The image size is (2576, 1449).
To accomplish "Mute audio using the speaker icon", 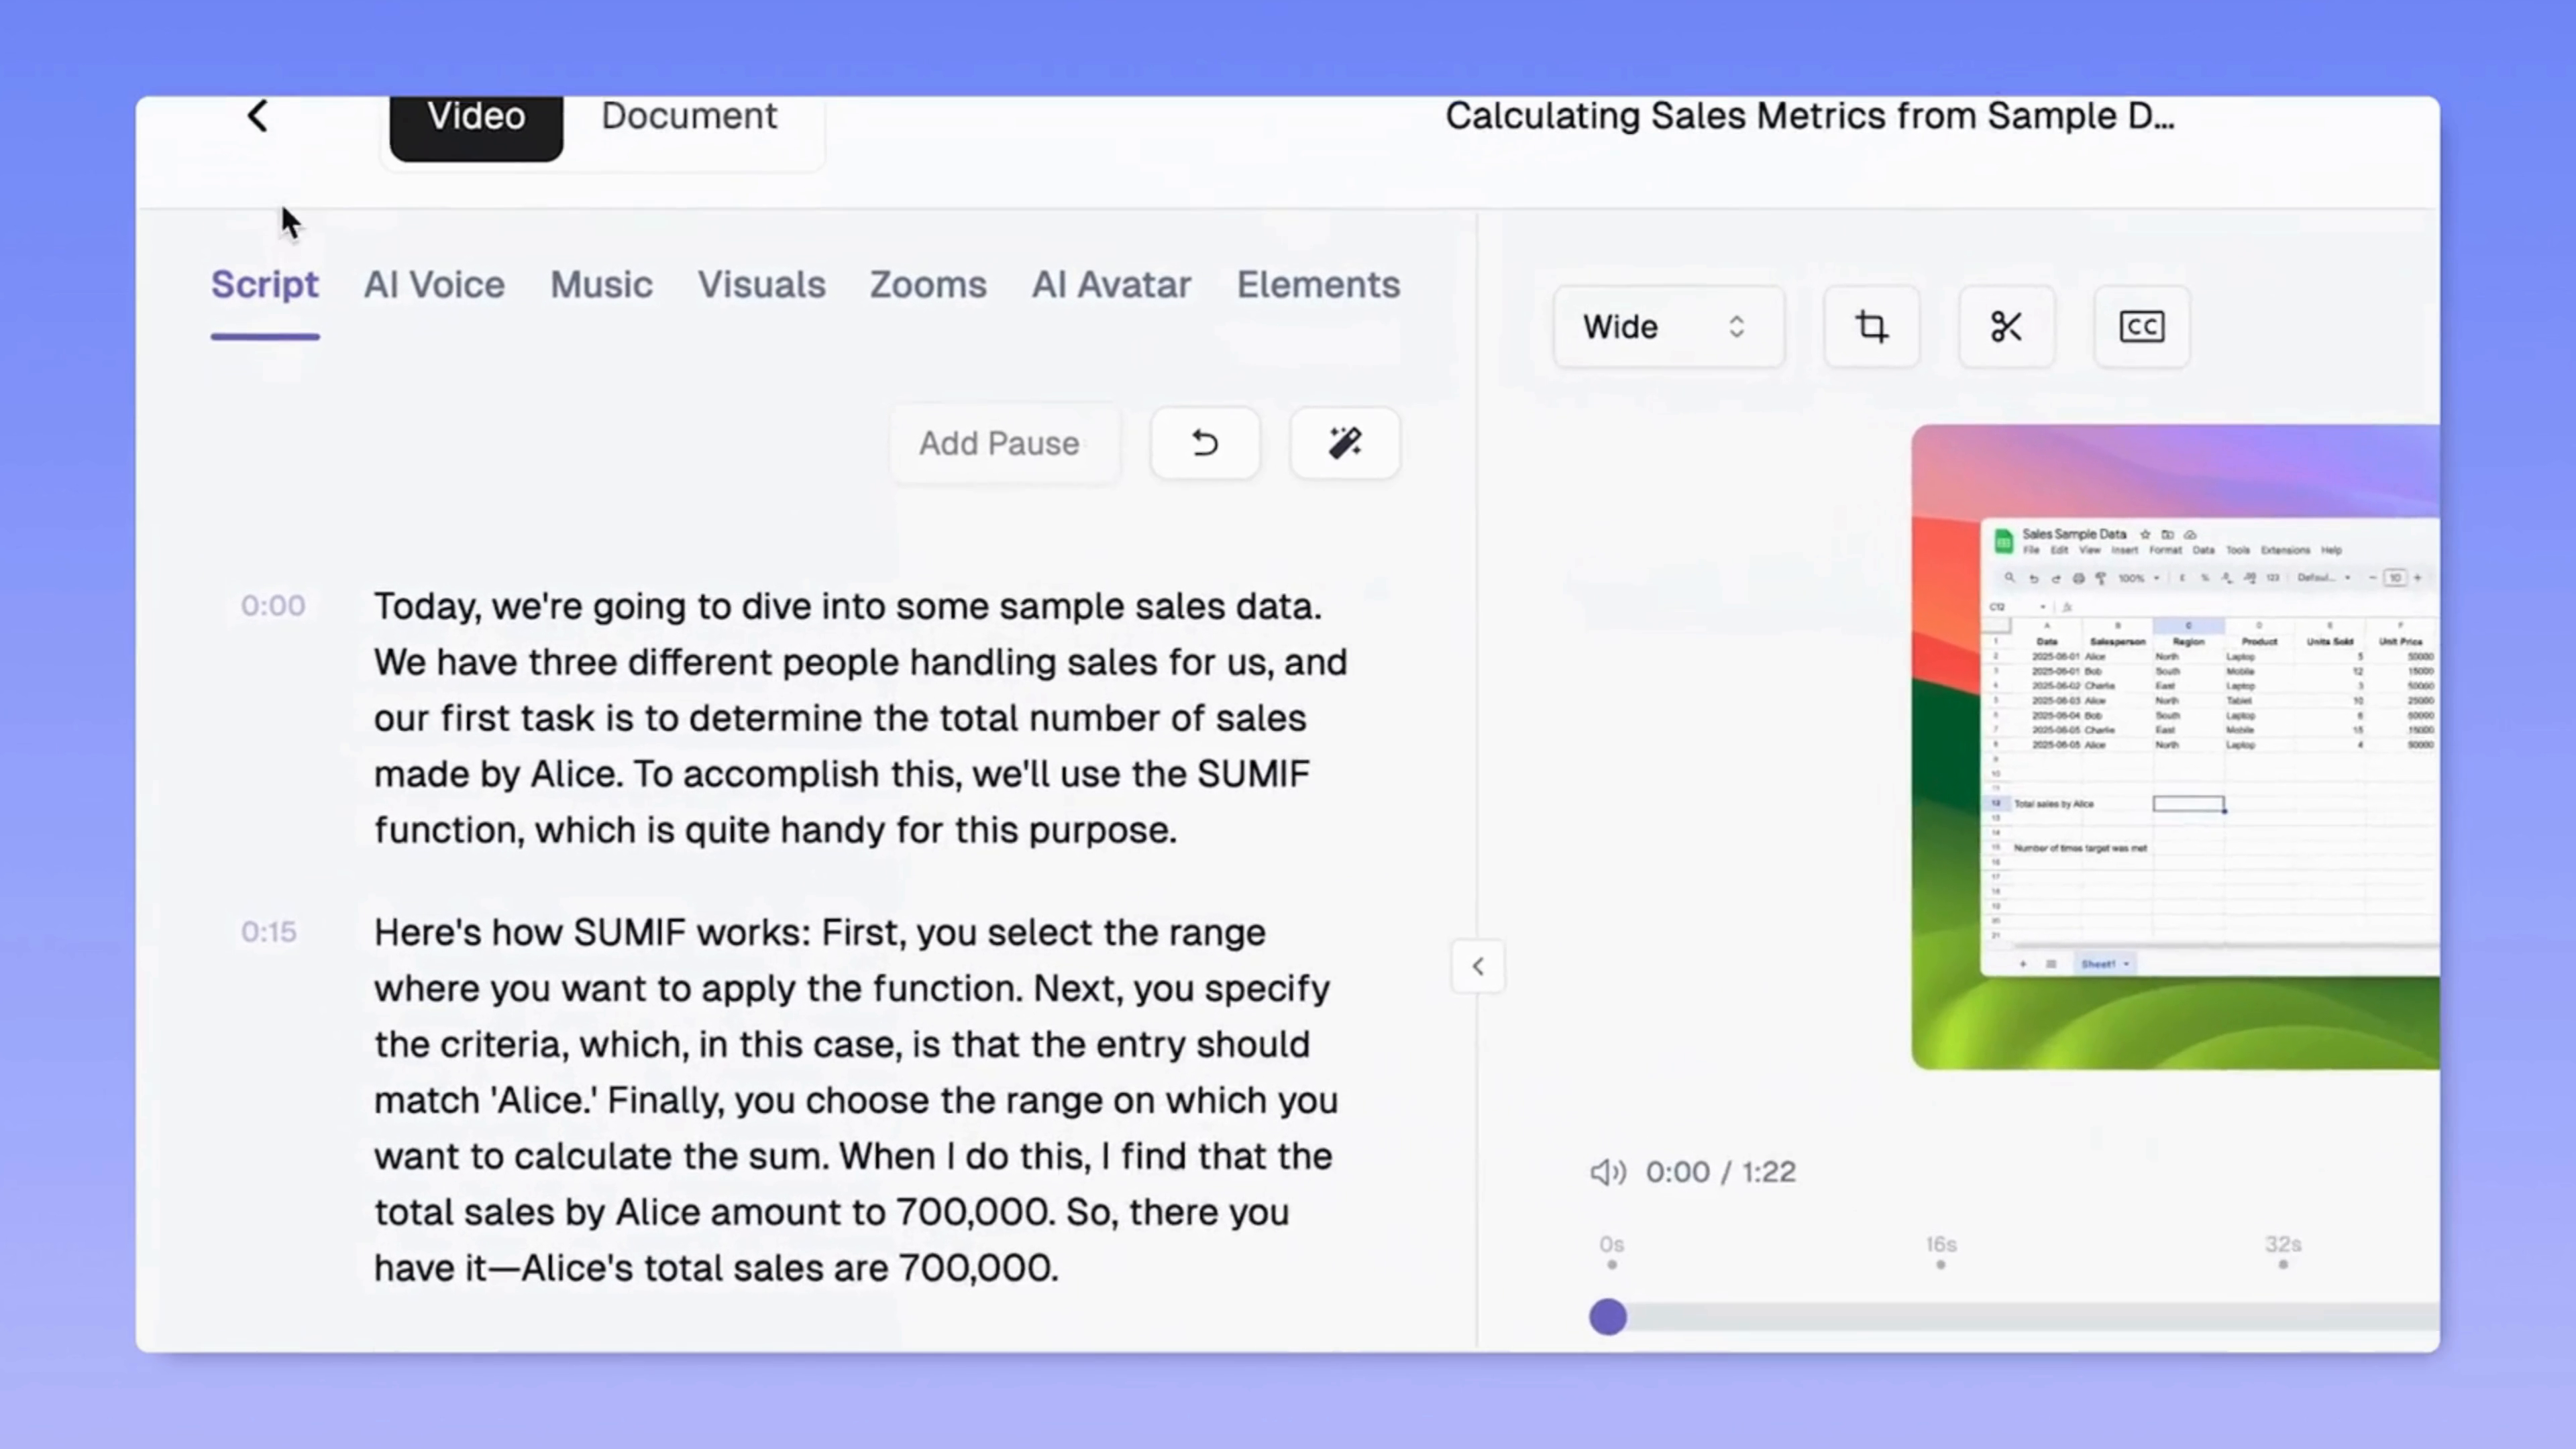I will [x=1607, y=1172].
